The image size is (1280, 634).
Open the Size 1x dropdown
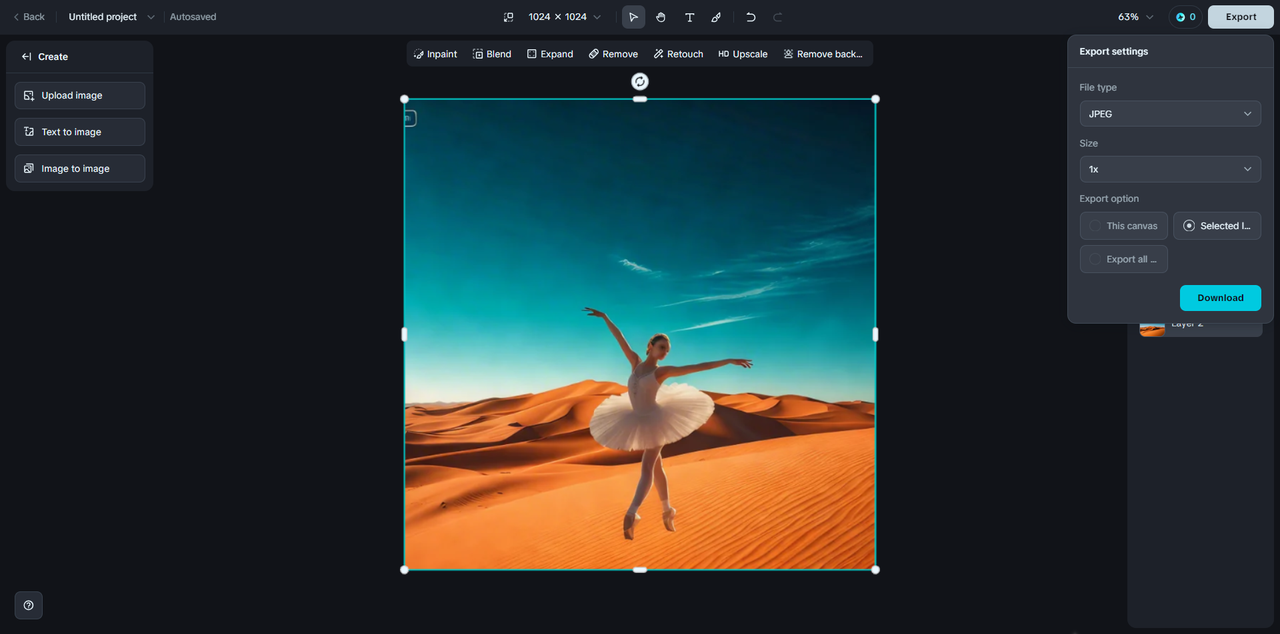tap(1170, 169)
